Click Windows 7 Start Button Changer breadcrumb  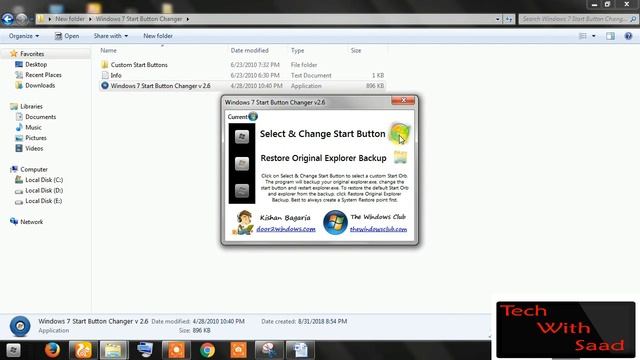[139, 19]
